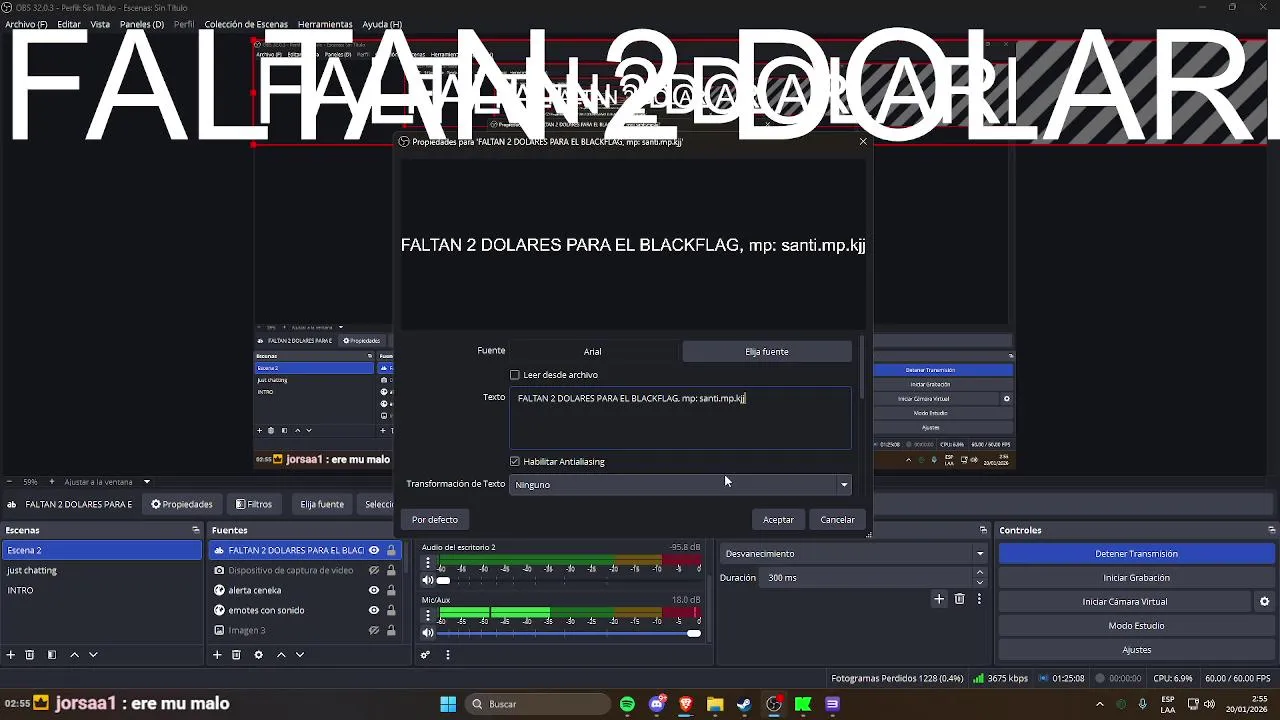Delete selected scene with trash icon

(x=30, y=655)
